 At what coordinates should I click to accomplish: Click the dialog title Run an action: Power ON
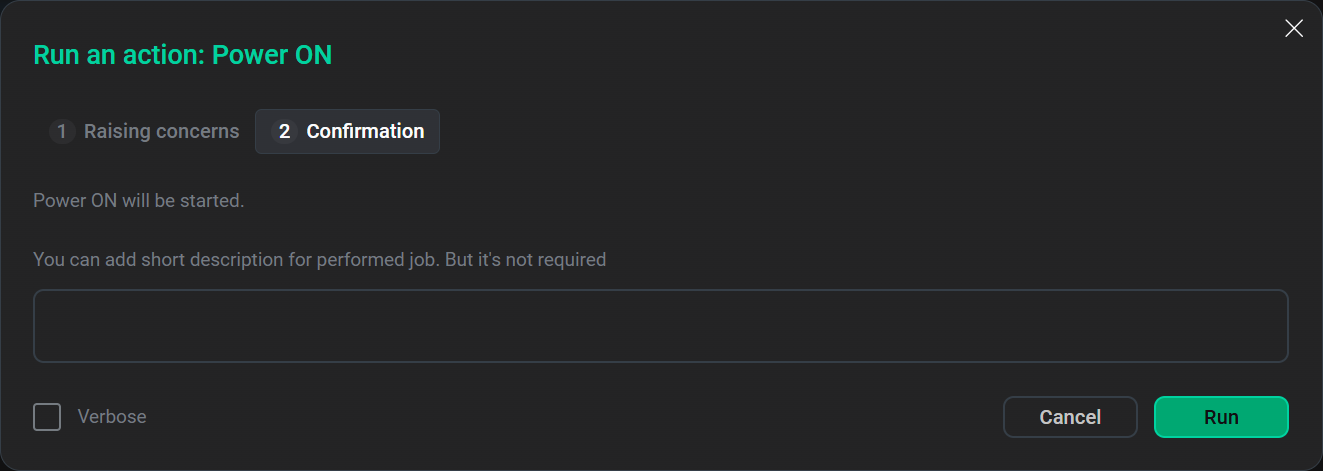point(183,55)
